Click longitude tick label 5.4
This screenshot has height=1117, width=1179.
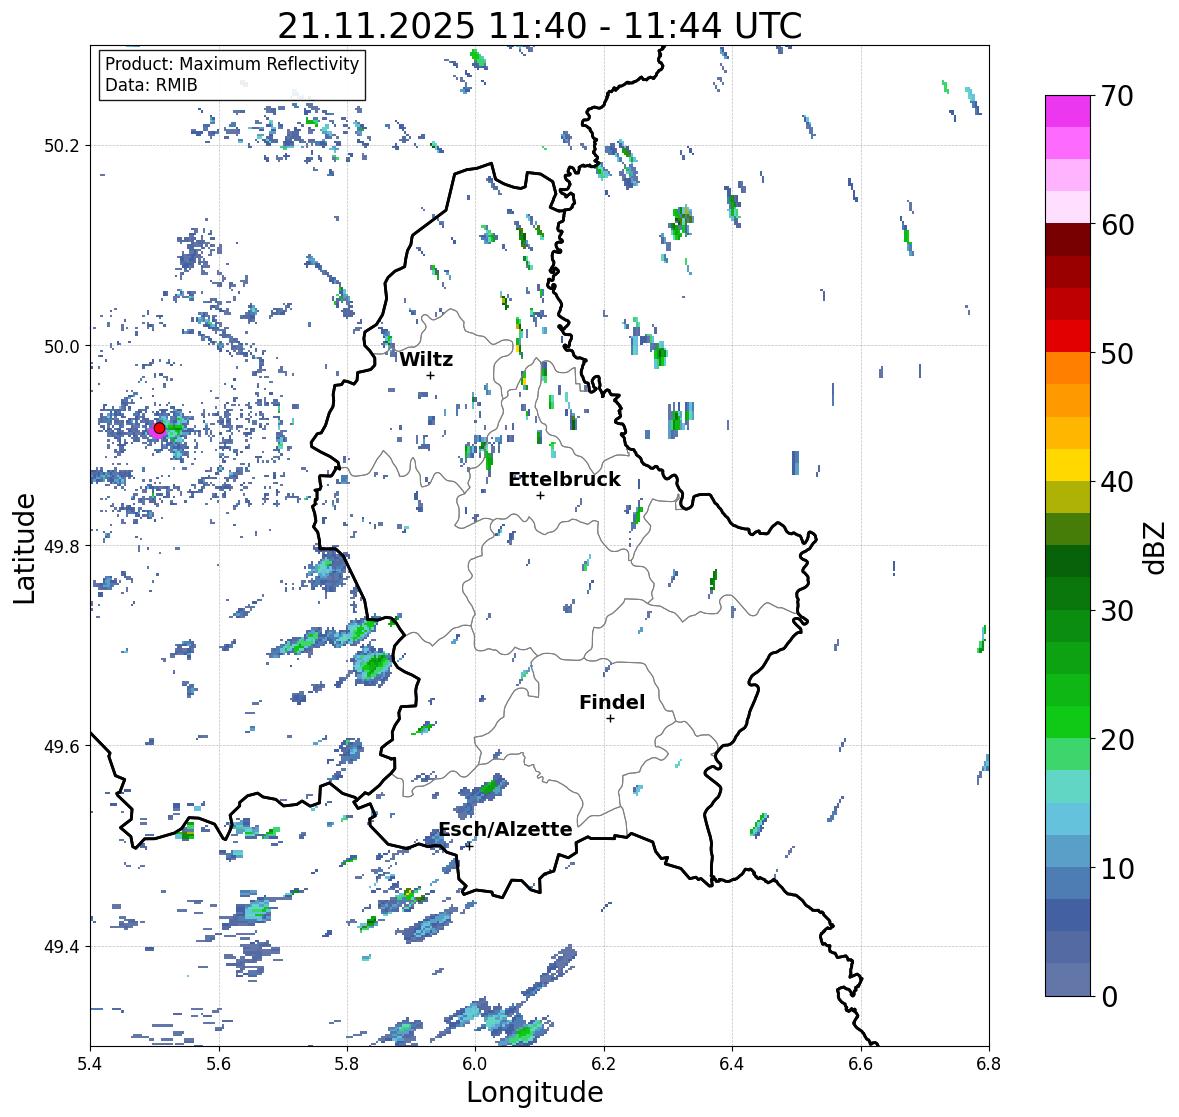[90, 1064]
